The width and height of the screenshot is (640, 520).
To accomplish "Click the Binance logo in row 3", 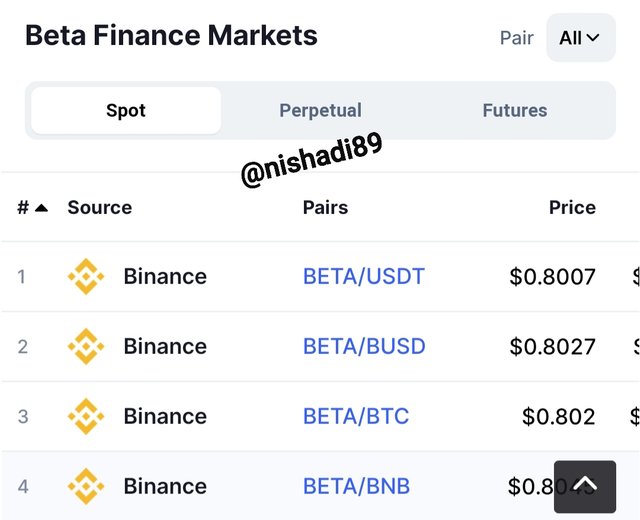I will point(86,416).
